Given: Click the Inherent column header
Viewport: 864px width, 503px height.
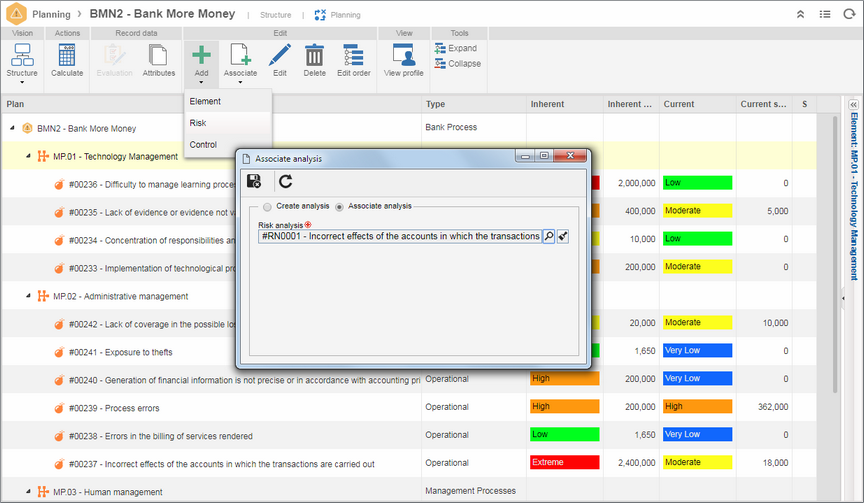Looking at the screenshot, I should [x=564, y=104].
